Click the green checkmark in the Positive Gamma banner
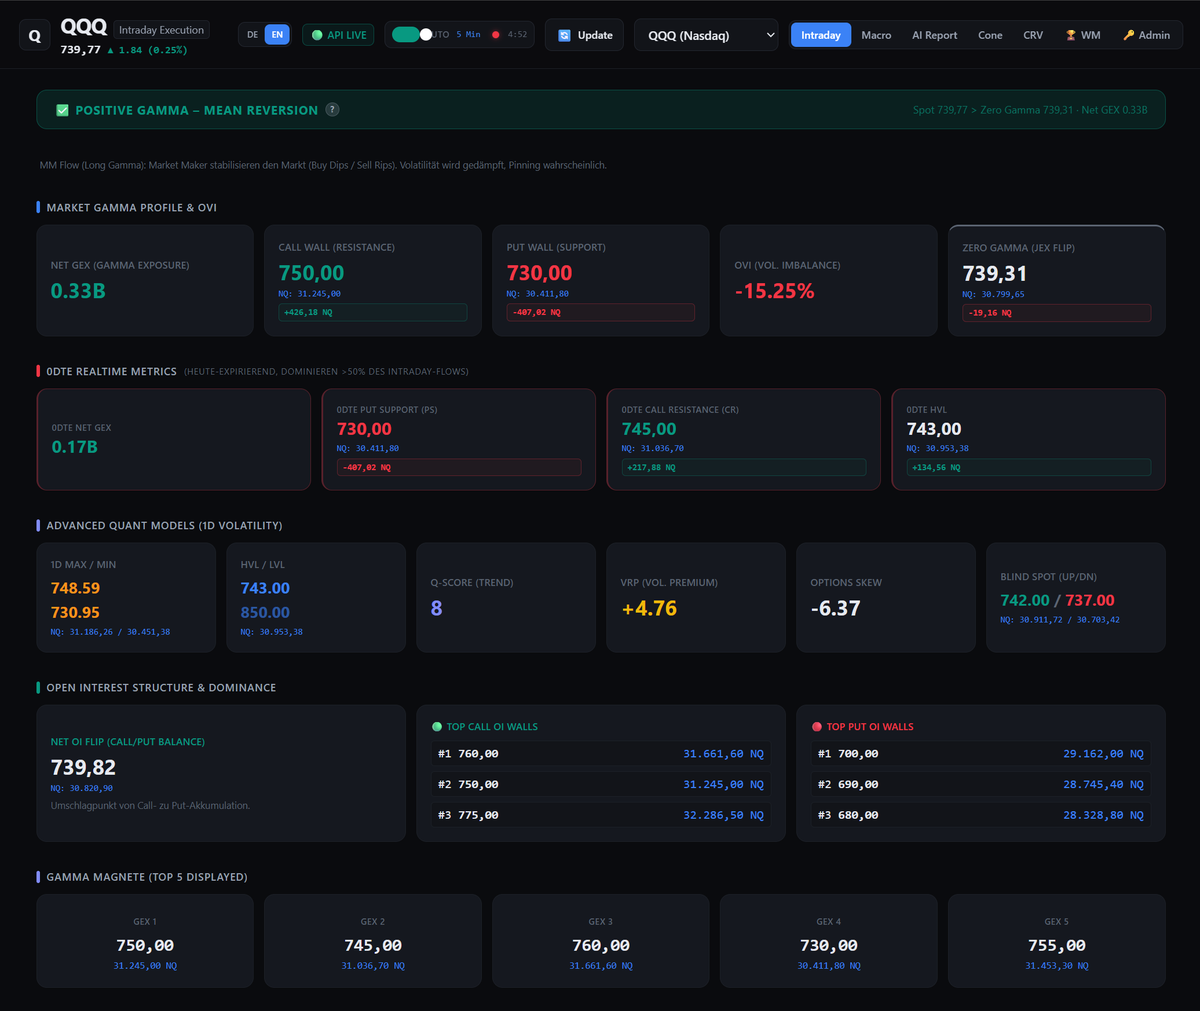The image size is (1200, 1011). tap(62, 110)
